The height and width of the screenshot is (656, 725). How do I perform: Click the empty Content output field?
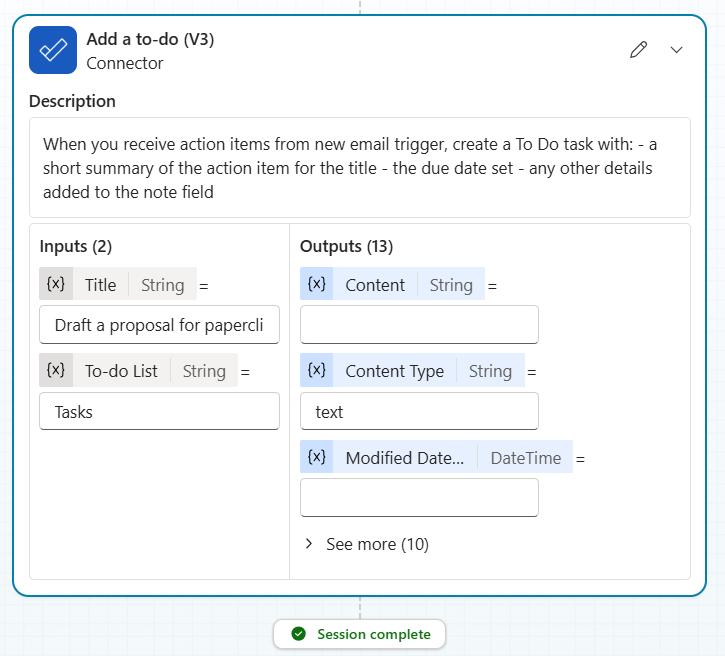pos(419,325)
